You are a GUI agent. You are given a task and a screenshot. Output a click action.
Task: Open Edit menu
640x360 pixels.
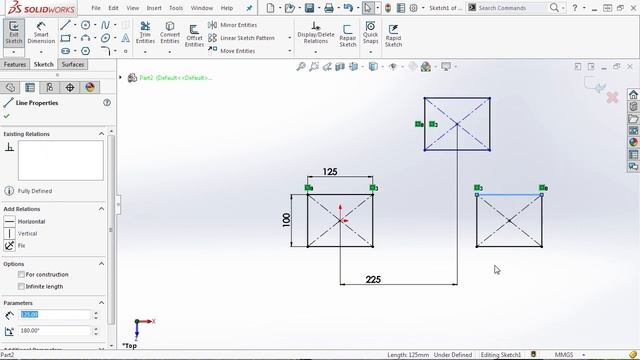point(113,8)
